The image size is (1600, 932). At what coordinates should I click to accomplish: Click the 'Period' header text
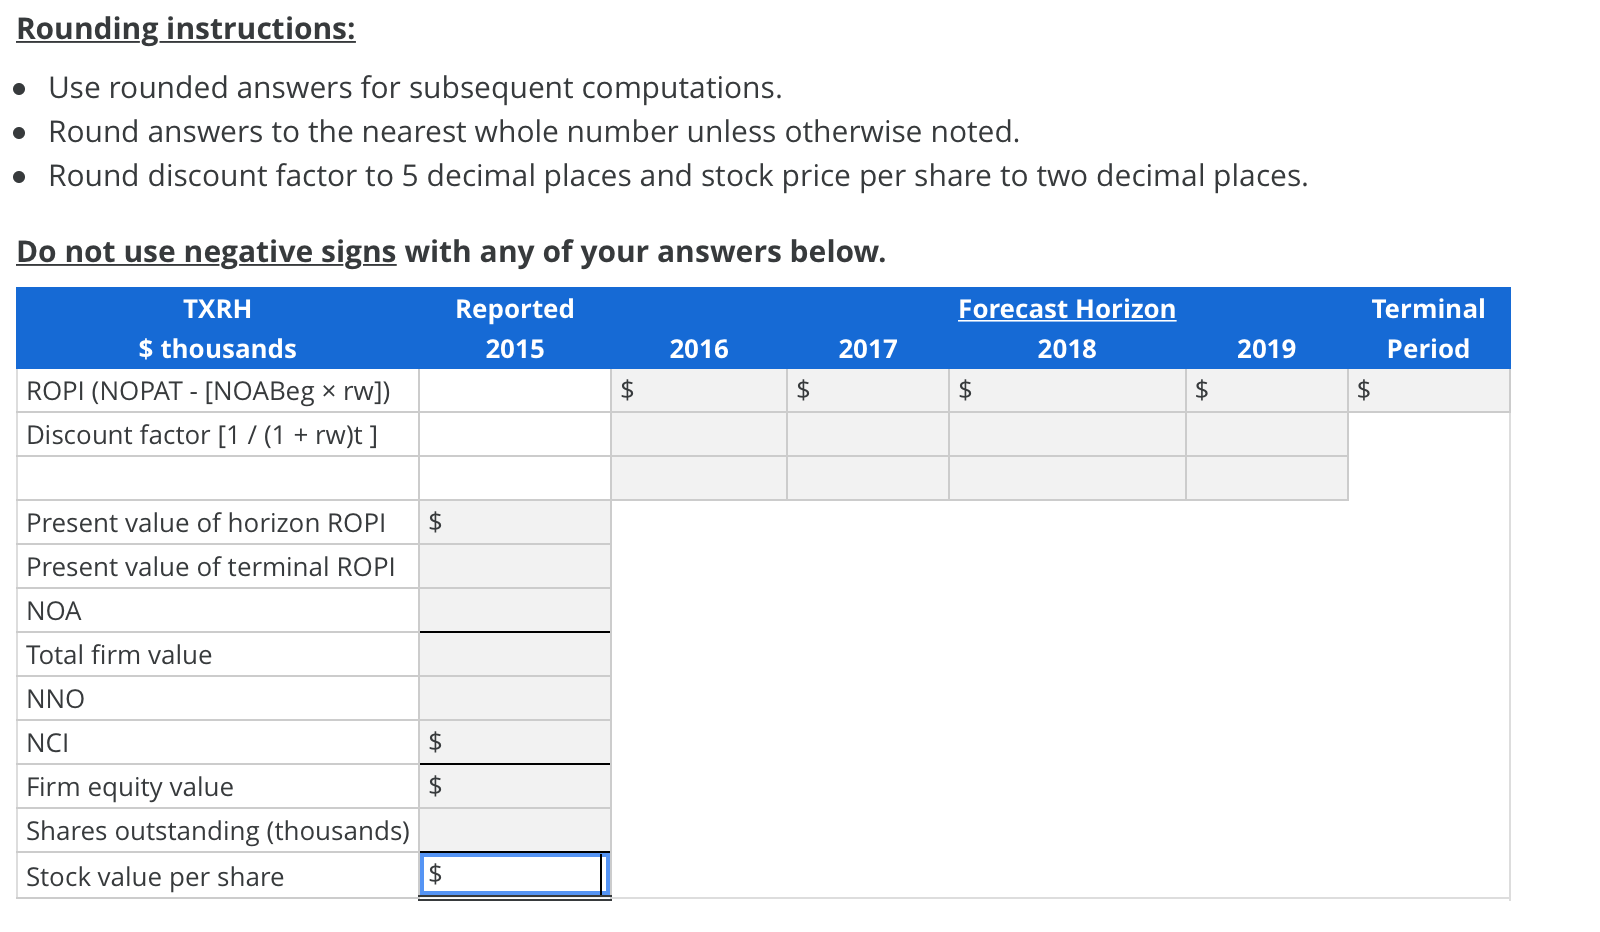(1428, 349)
